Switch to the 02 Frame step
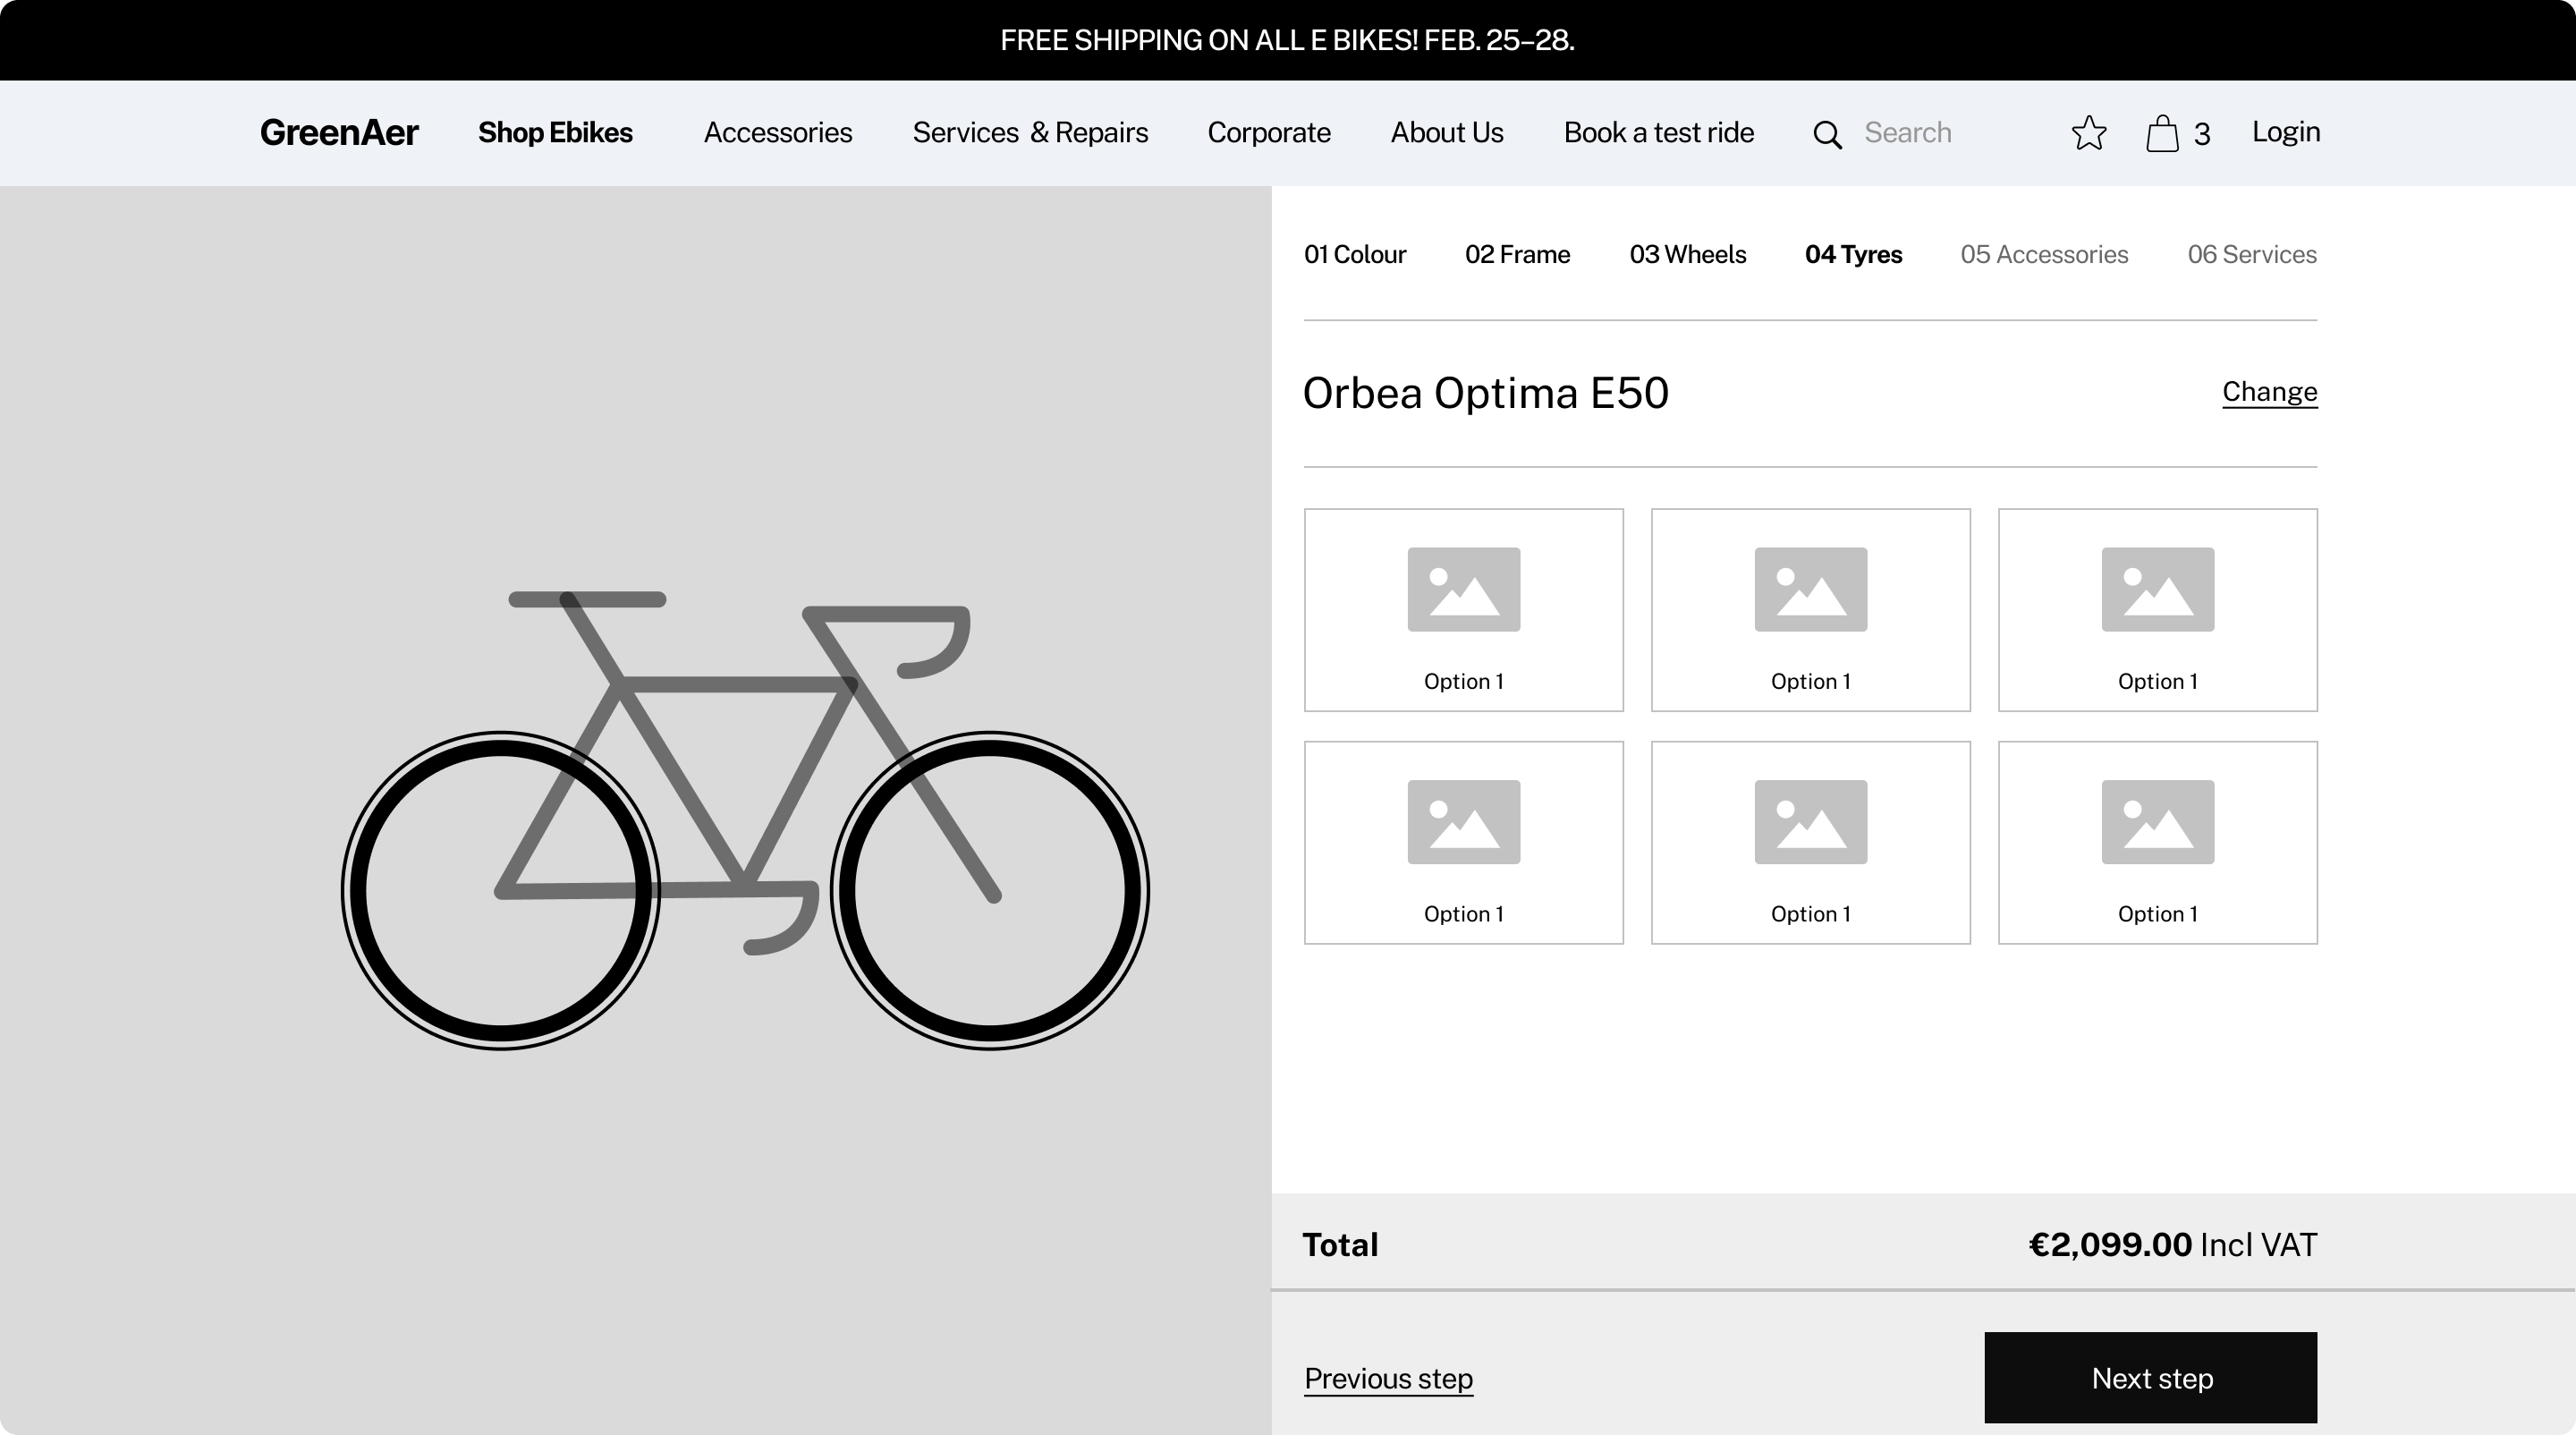2576x1435 pixels. 1517,254
